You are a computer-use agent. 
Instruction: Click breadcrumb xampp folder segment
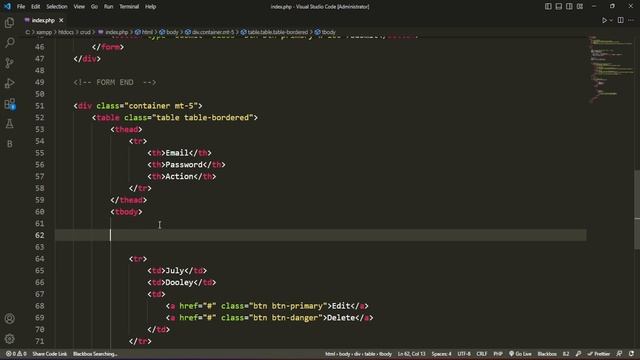point(44,32)
